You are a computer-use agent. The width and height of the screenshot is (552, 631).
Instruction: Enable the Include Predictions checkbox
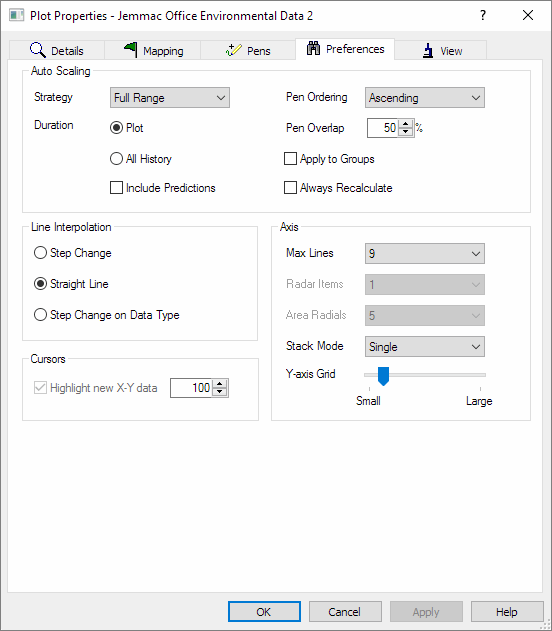tap(116, 188)
